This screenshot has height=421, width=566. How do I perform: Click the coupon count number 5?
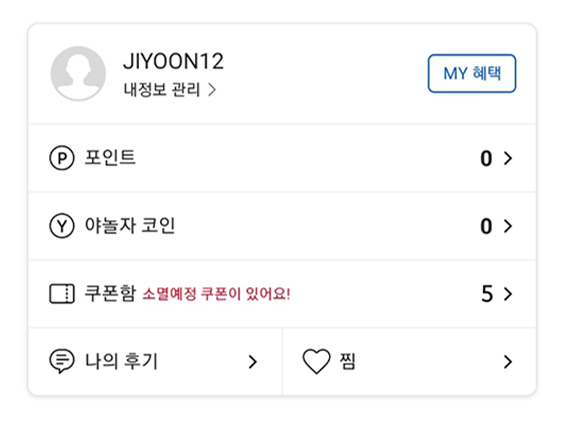point(487,294)
